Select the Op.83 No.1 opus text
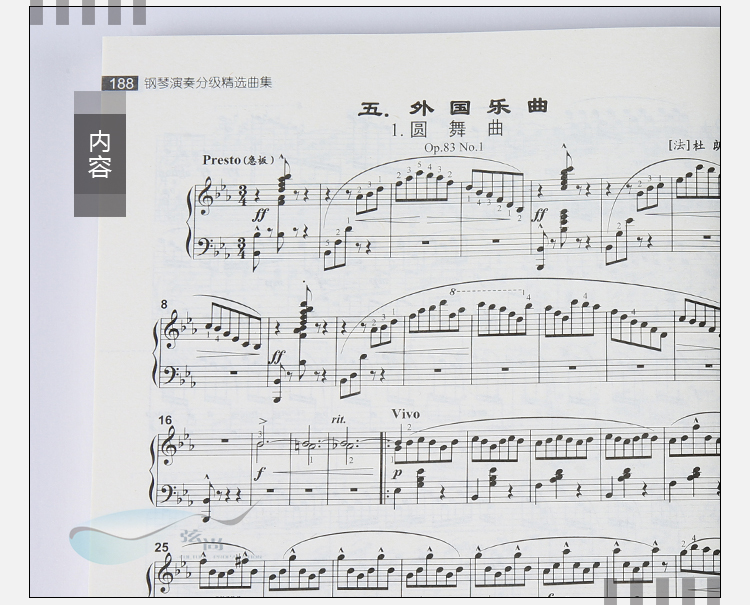The image size is (750, 605). tap(454, 147)
